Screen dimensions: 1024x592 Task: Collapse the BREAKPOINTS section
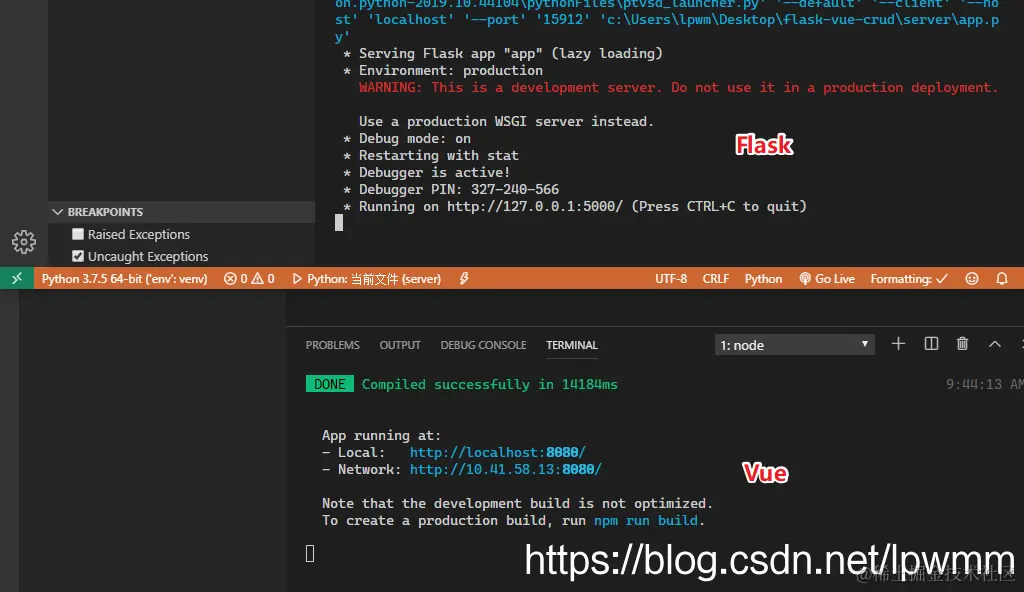(x=182, y=212)
